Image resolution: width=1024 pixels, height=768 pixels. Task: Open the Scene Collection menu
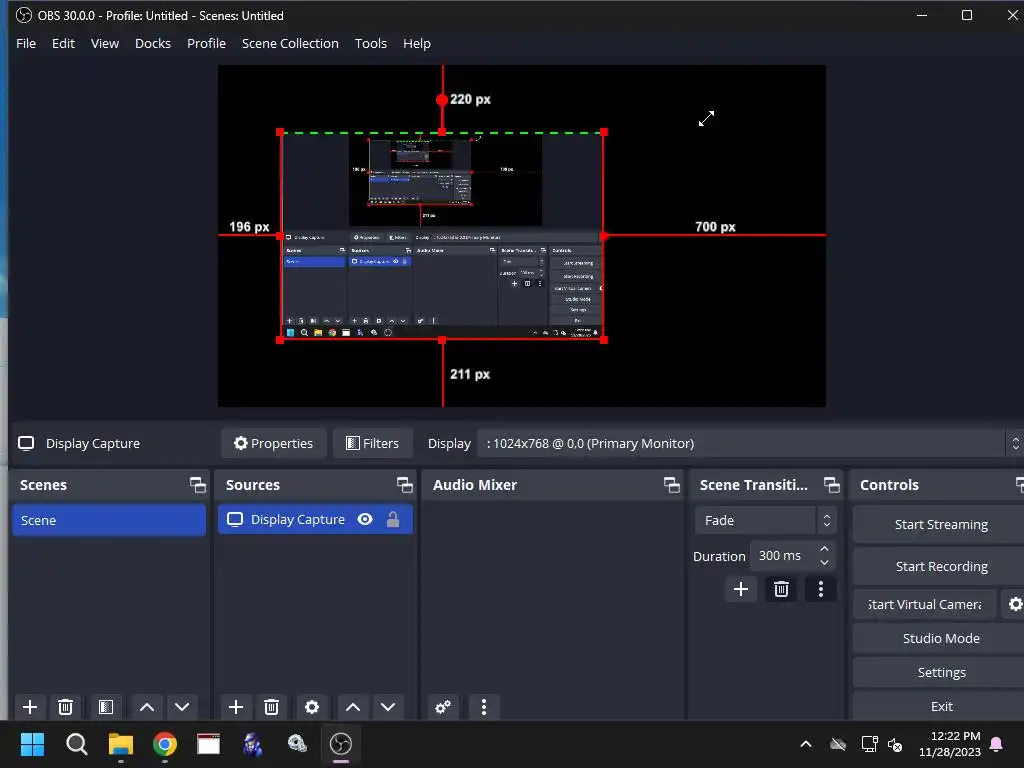(x=290, y=43)
